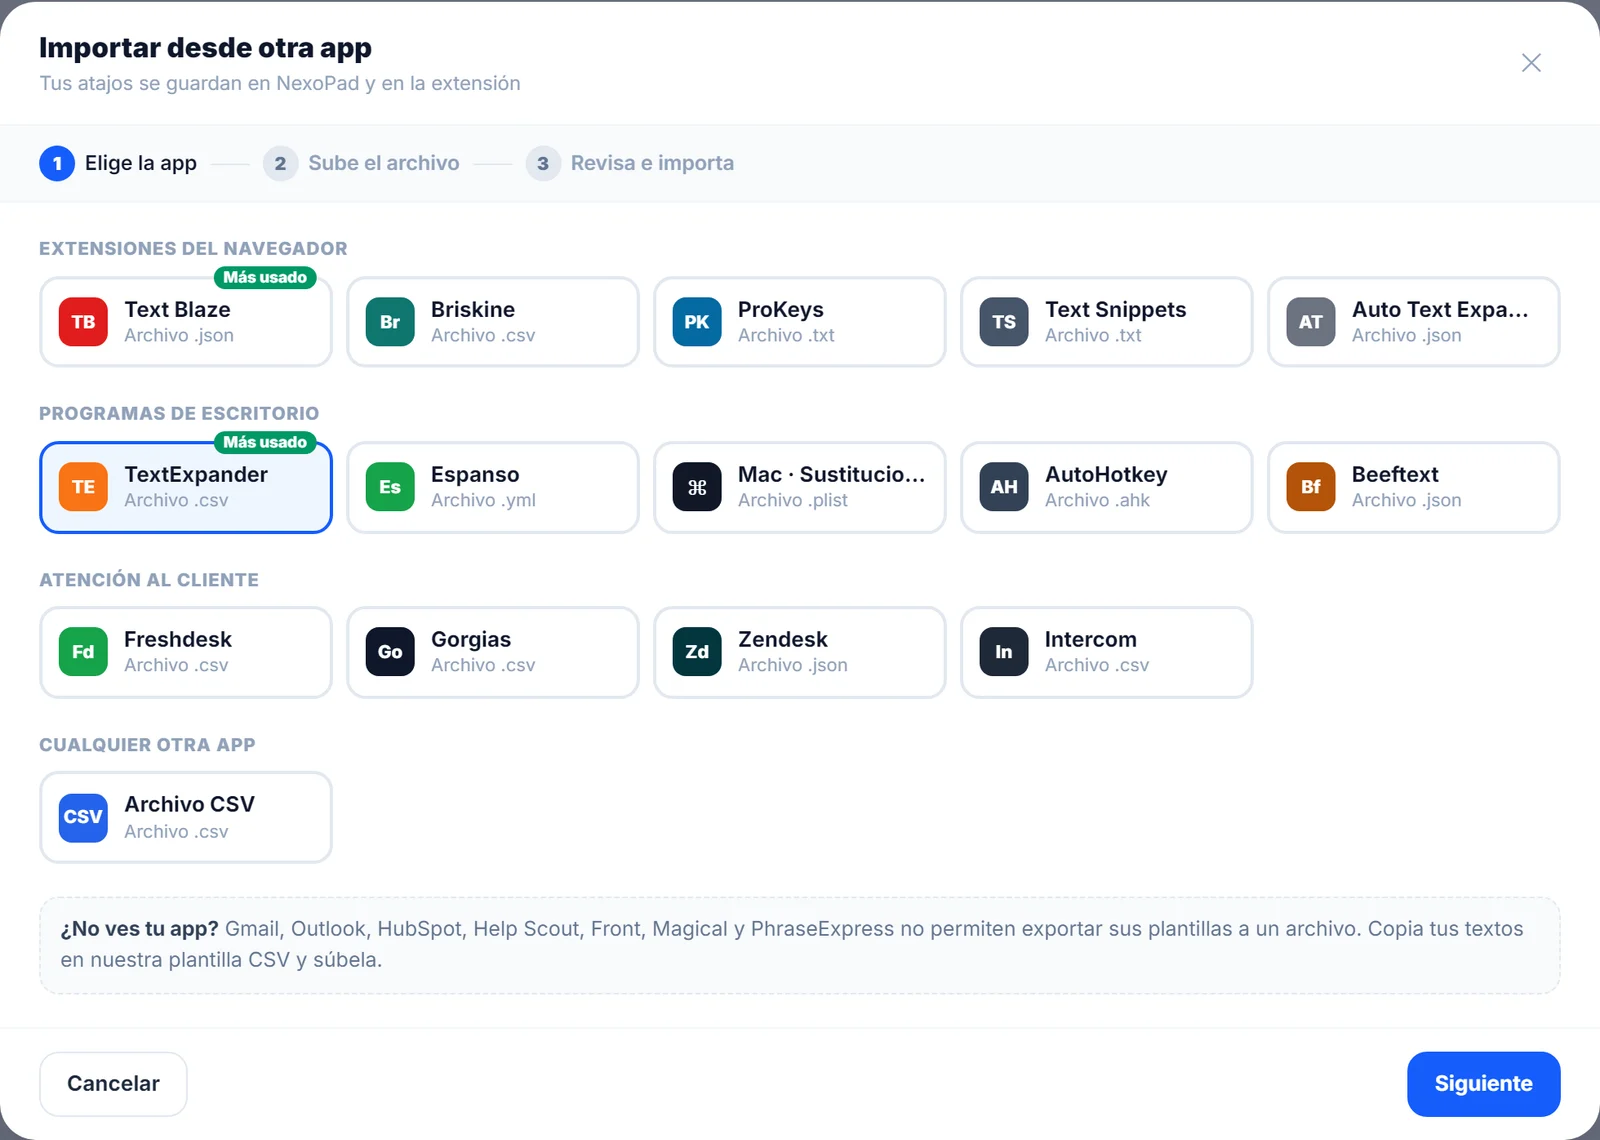The width and height of the screenshot is (1600, 1140).
Task: Pick the ProKeys app name
Action: 781,310
